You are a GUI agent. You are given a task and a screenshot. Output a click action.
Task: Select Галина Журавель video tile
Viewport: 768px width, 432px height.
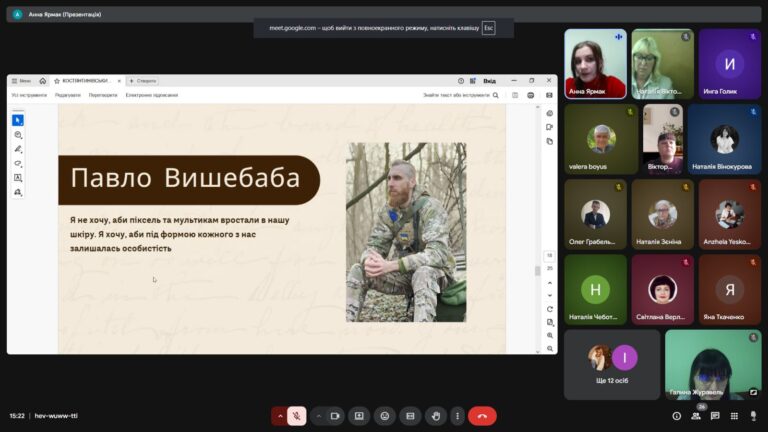coord(713,364)
